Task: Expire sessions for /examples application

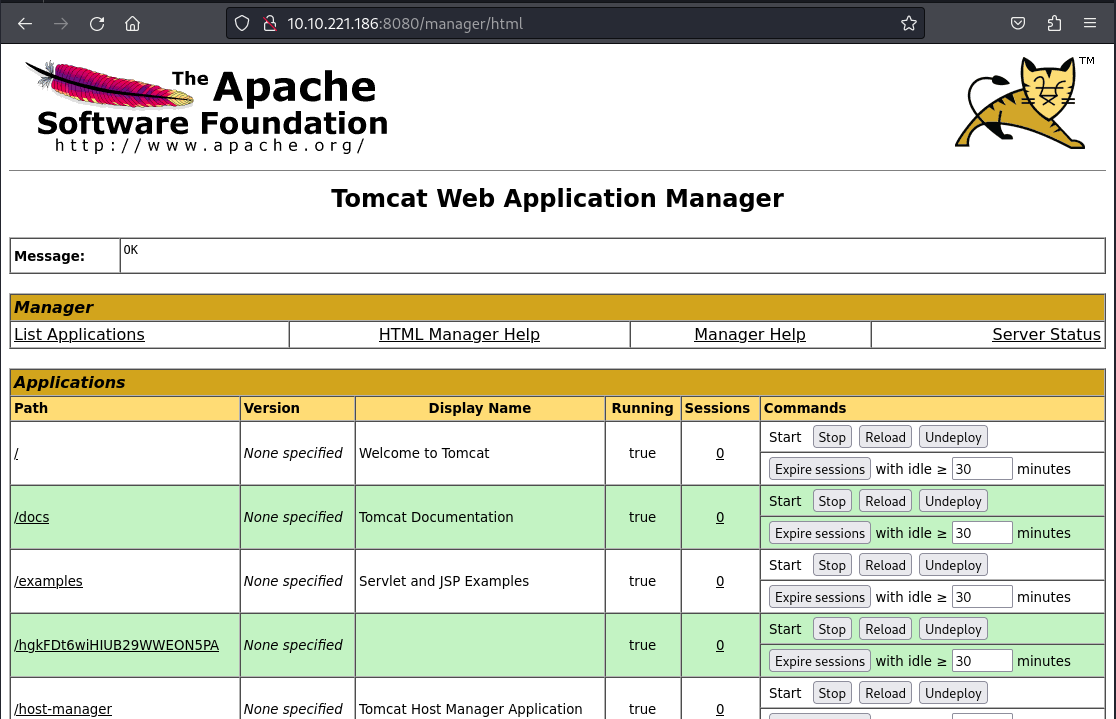Action: 820,597
